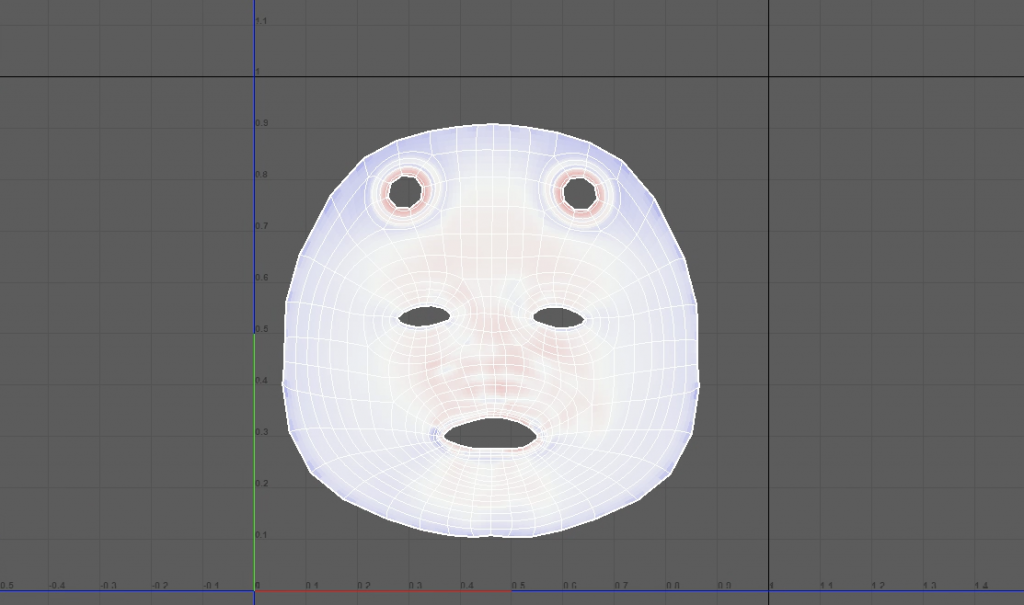Screen dimensions: 1024x605
Task: Click the 0.7 label on horizontal axis
Action: coord(621,585)
